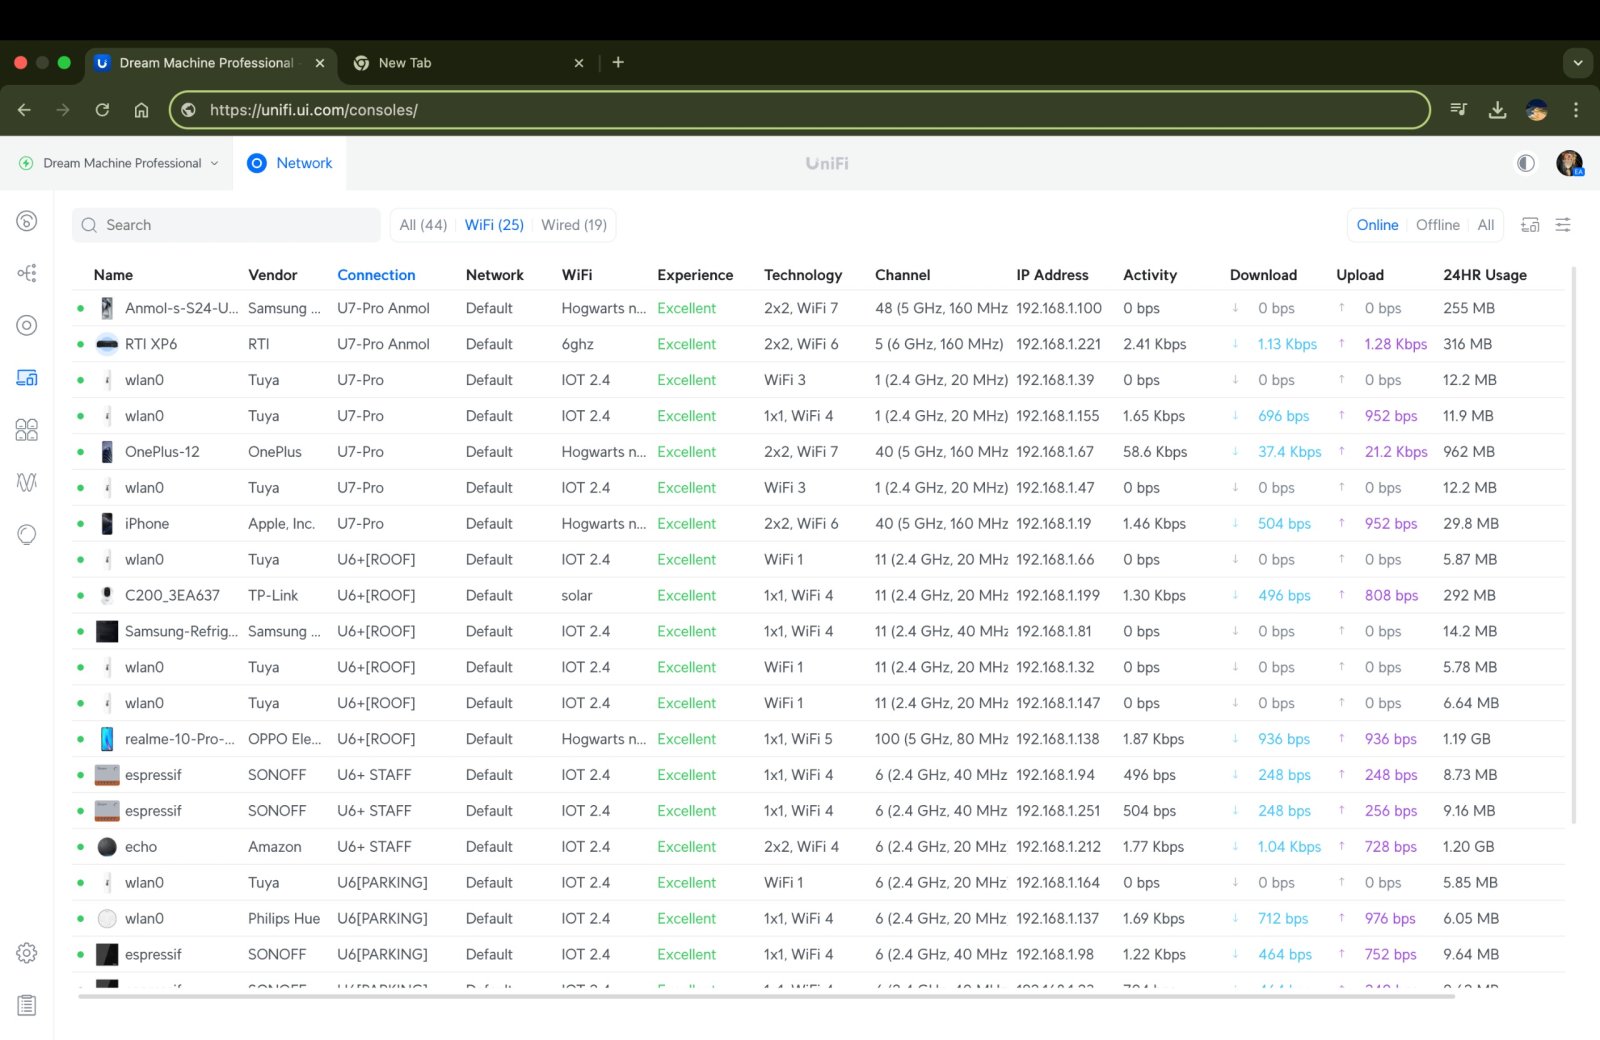Show All status clients
Image resolution: width=1600 pixels, height=1040 pixels.
click(1486, 225)
